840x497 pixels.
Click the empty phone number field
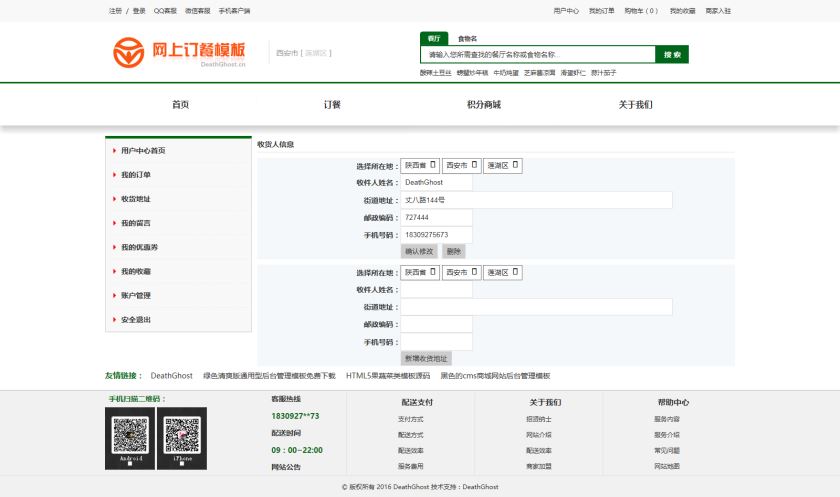tap(436, 342)
